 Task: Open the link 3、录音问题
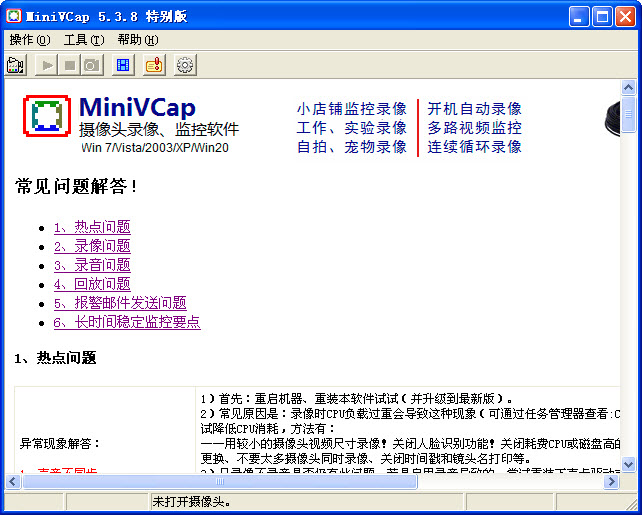click(92, 265)
